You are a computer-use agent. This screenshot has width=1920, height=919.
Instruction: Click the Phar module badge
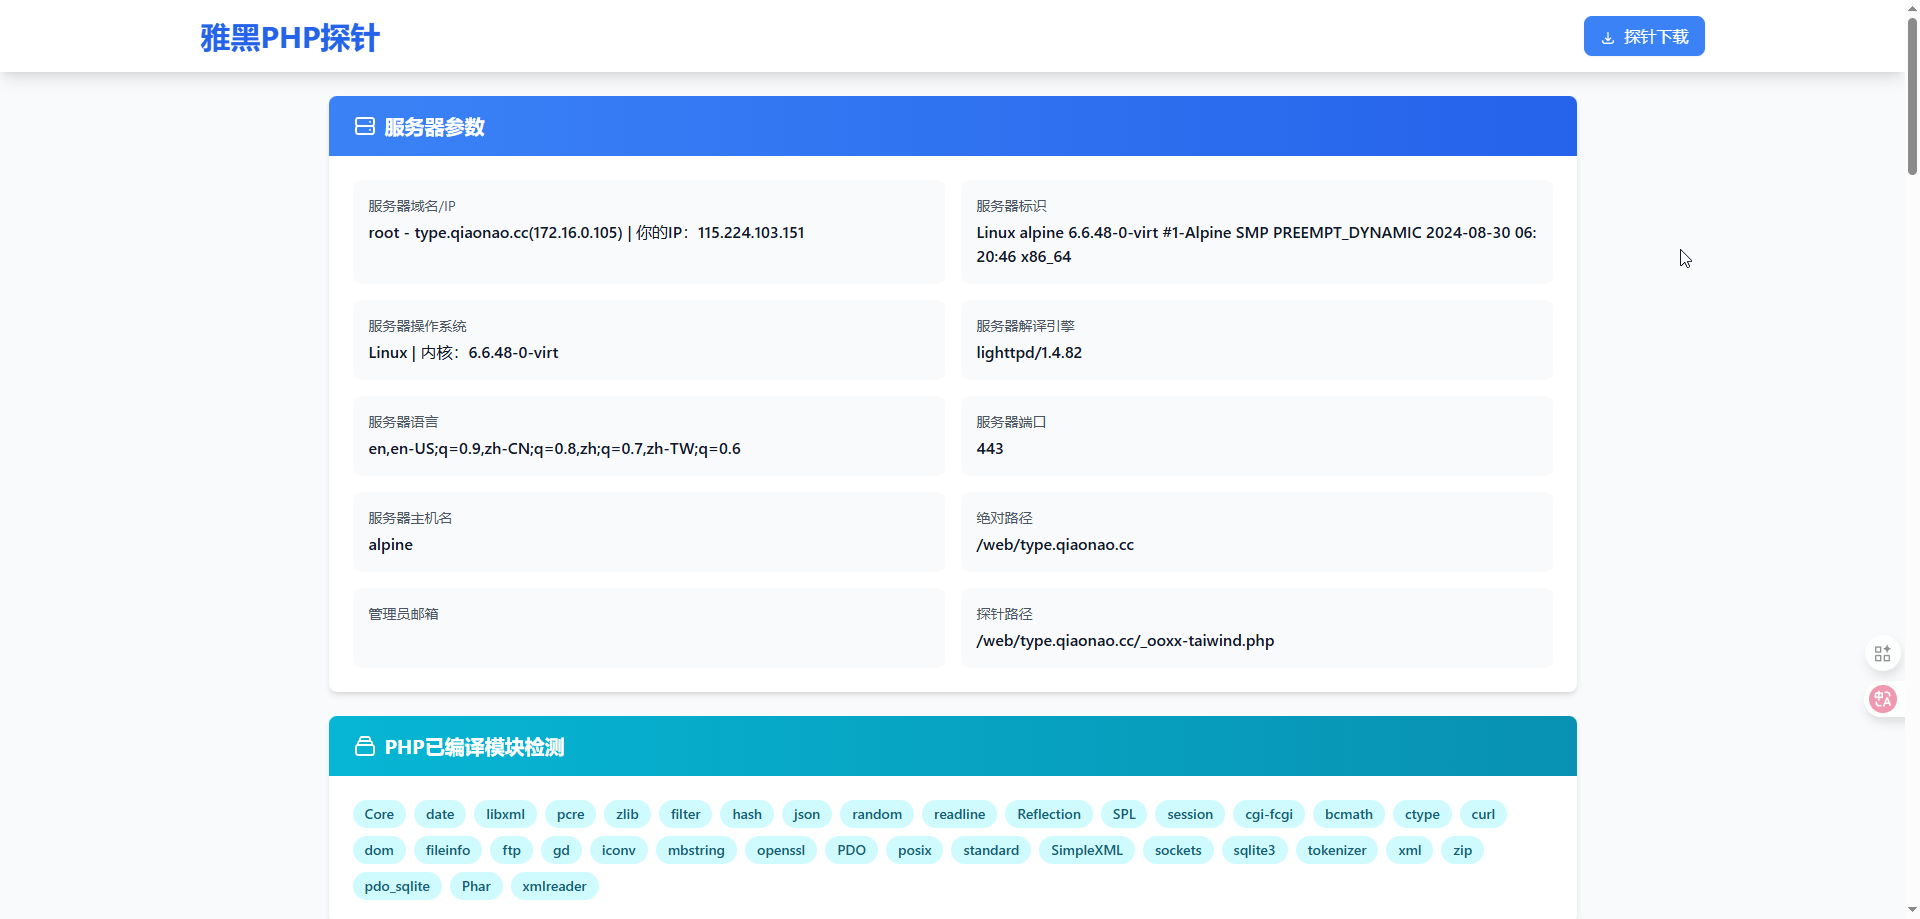(x=476, y=886)
